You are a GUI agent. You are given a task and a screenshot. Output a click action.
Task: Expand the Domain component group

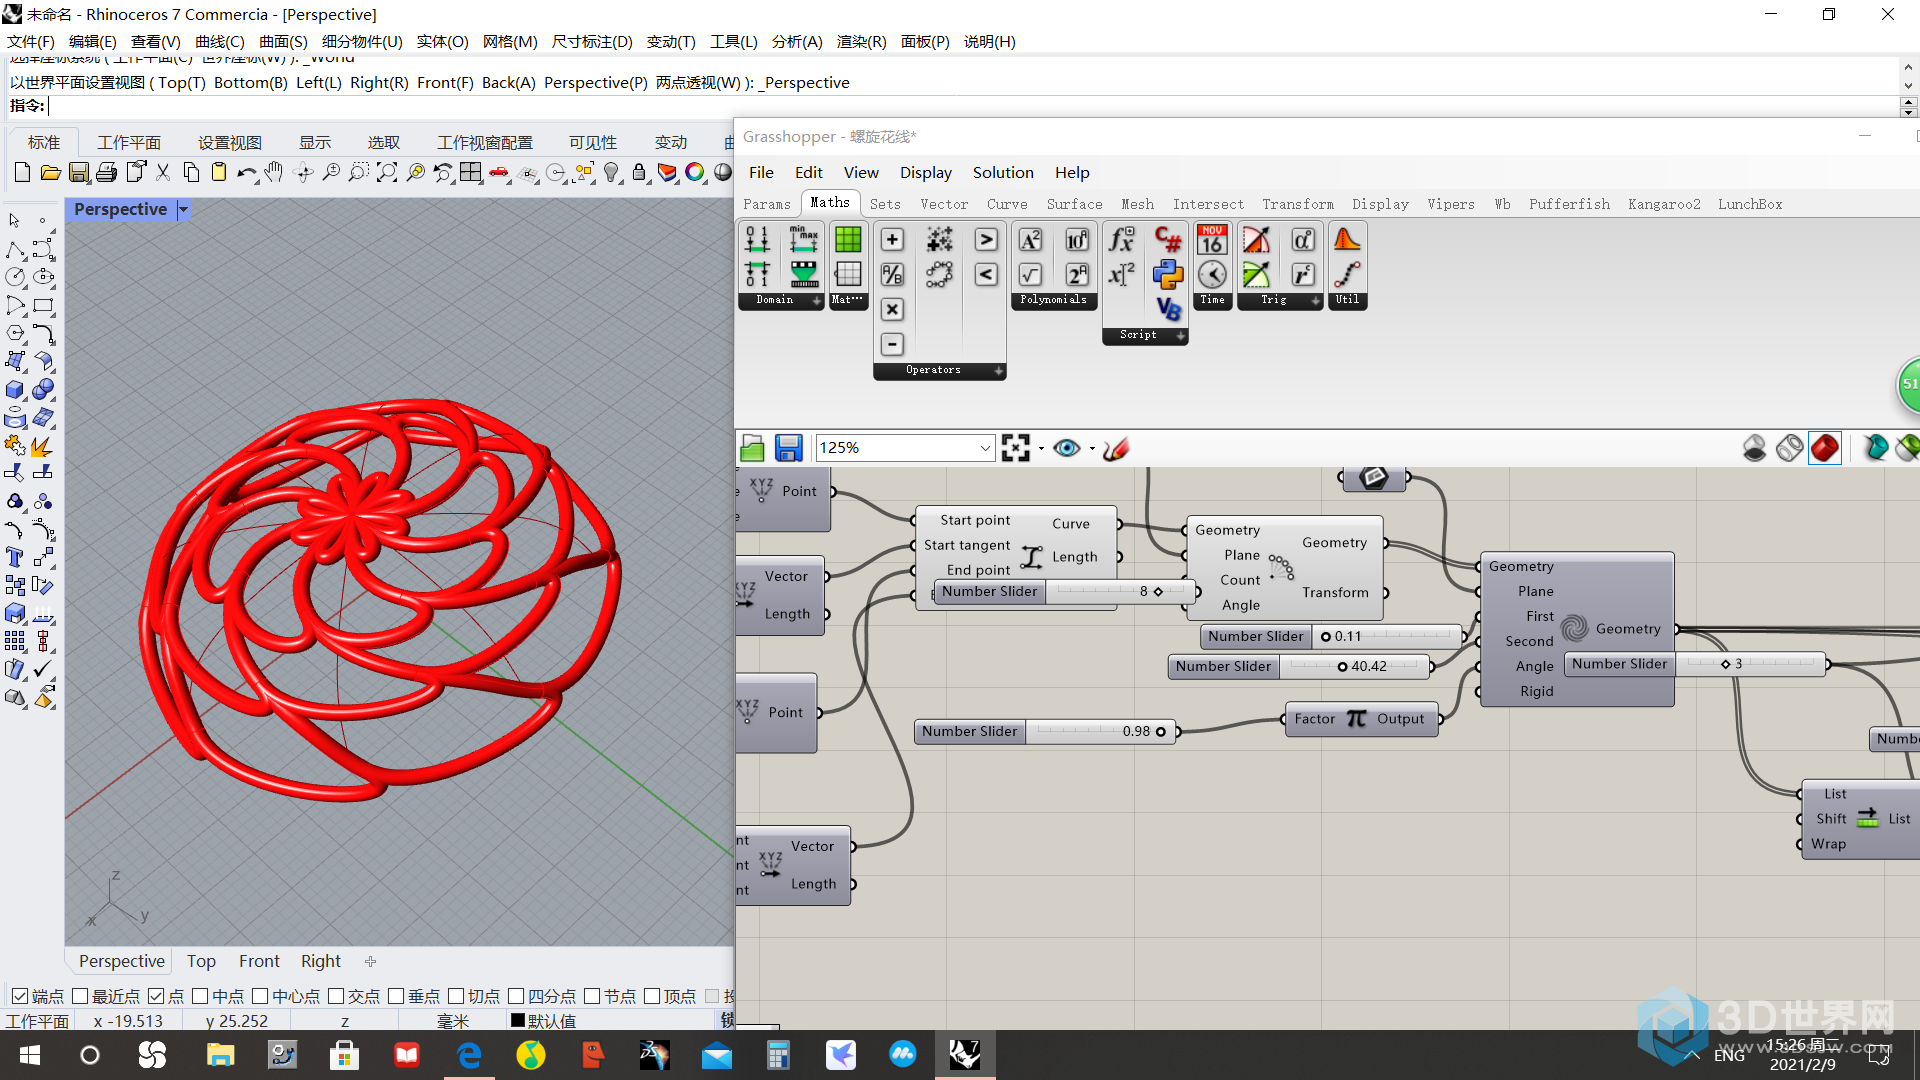click(816, 300)
